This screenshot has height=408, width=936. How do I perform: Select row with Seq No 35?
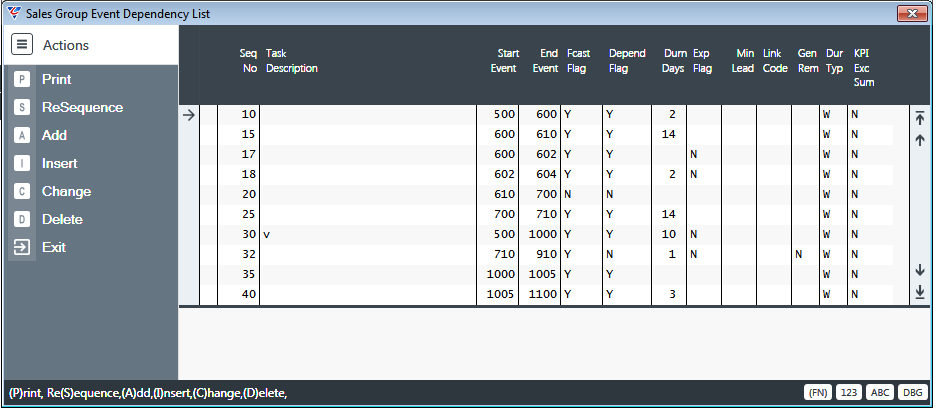point(546,275)
